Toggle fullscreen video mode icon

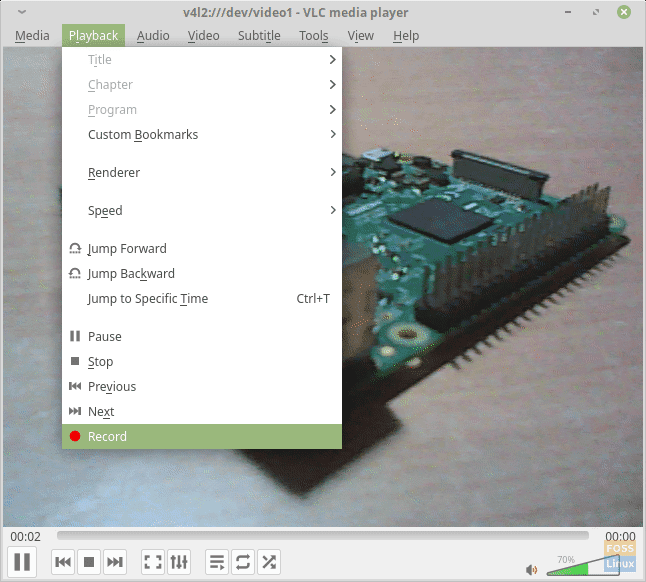(x=153, y=562)
